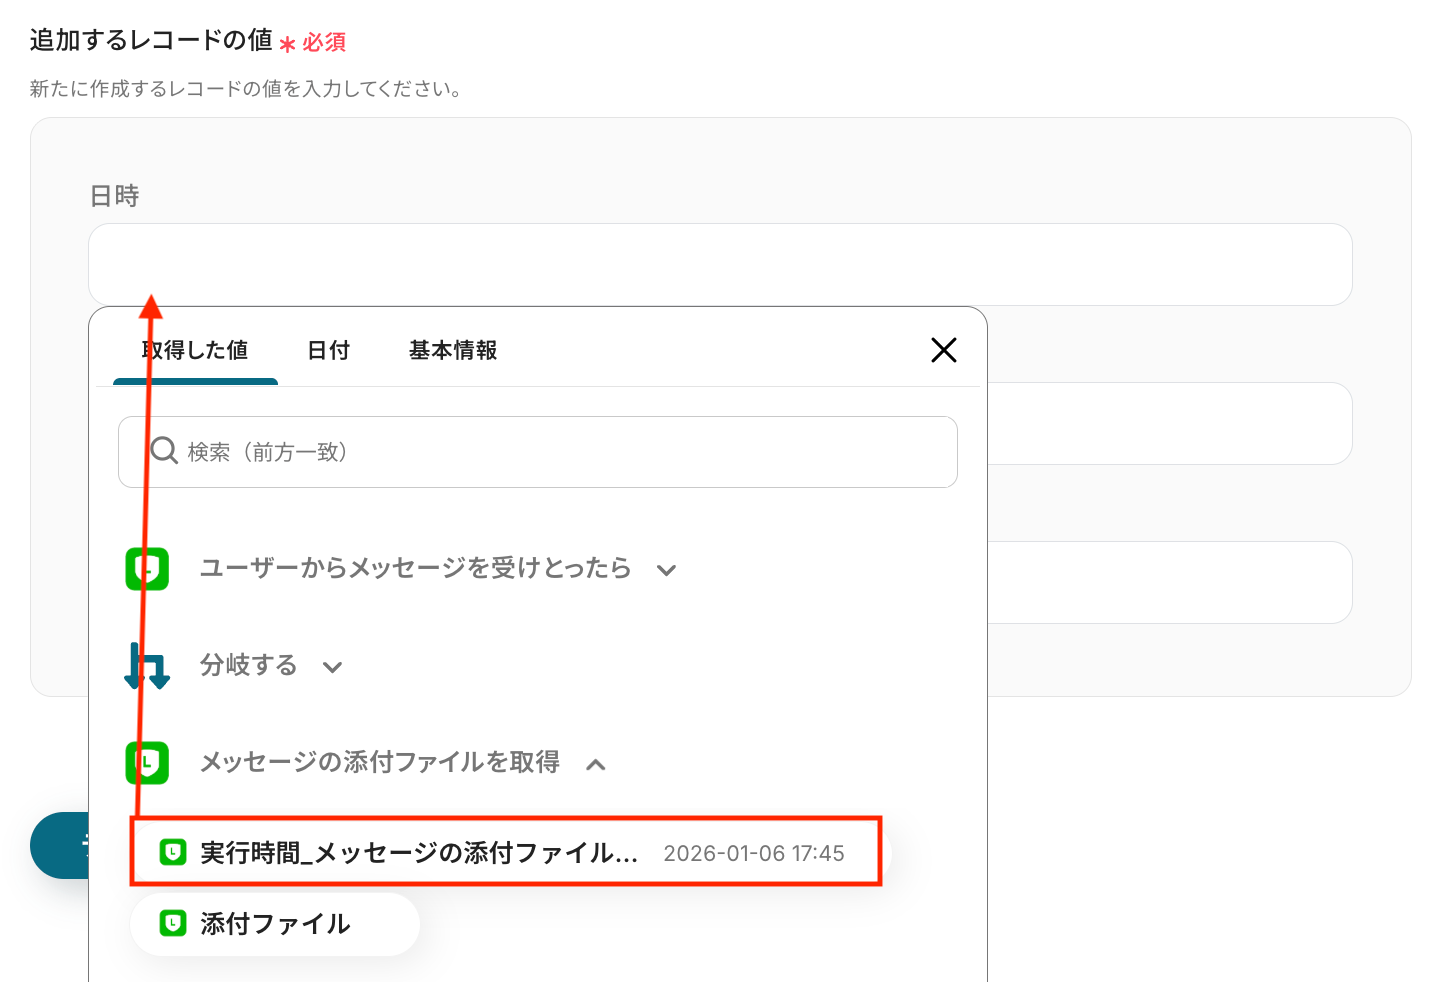The width and height of the screenshot is (1456, 982).
Task: Choose the 実行時間_メッセージの添付ファイル value
Action: 419,853
